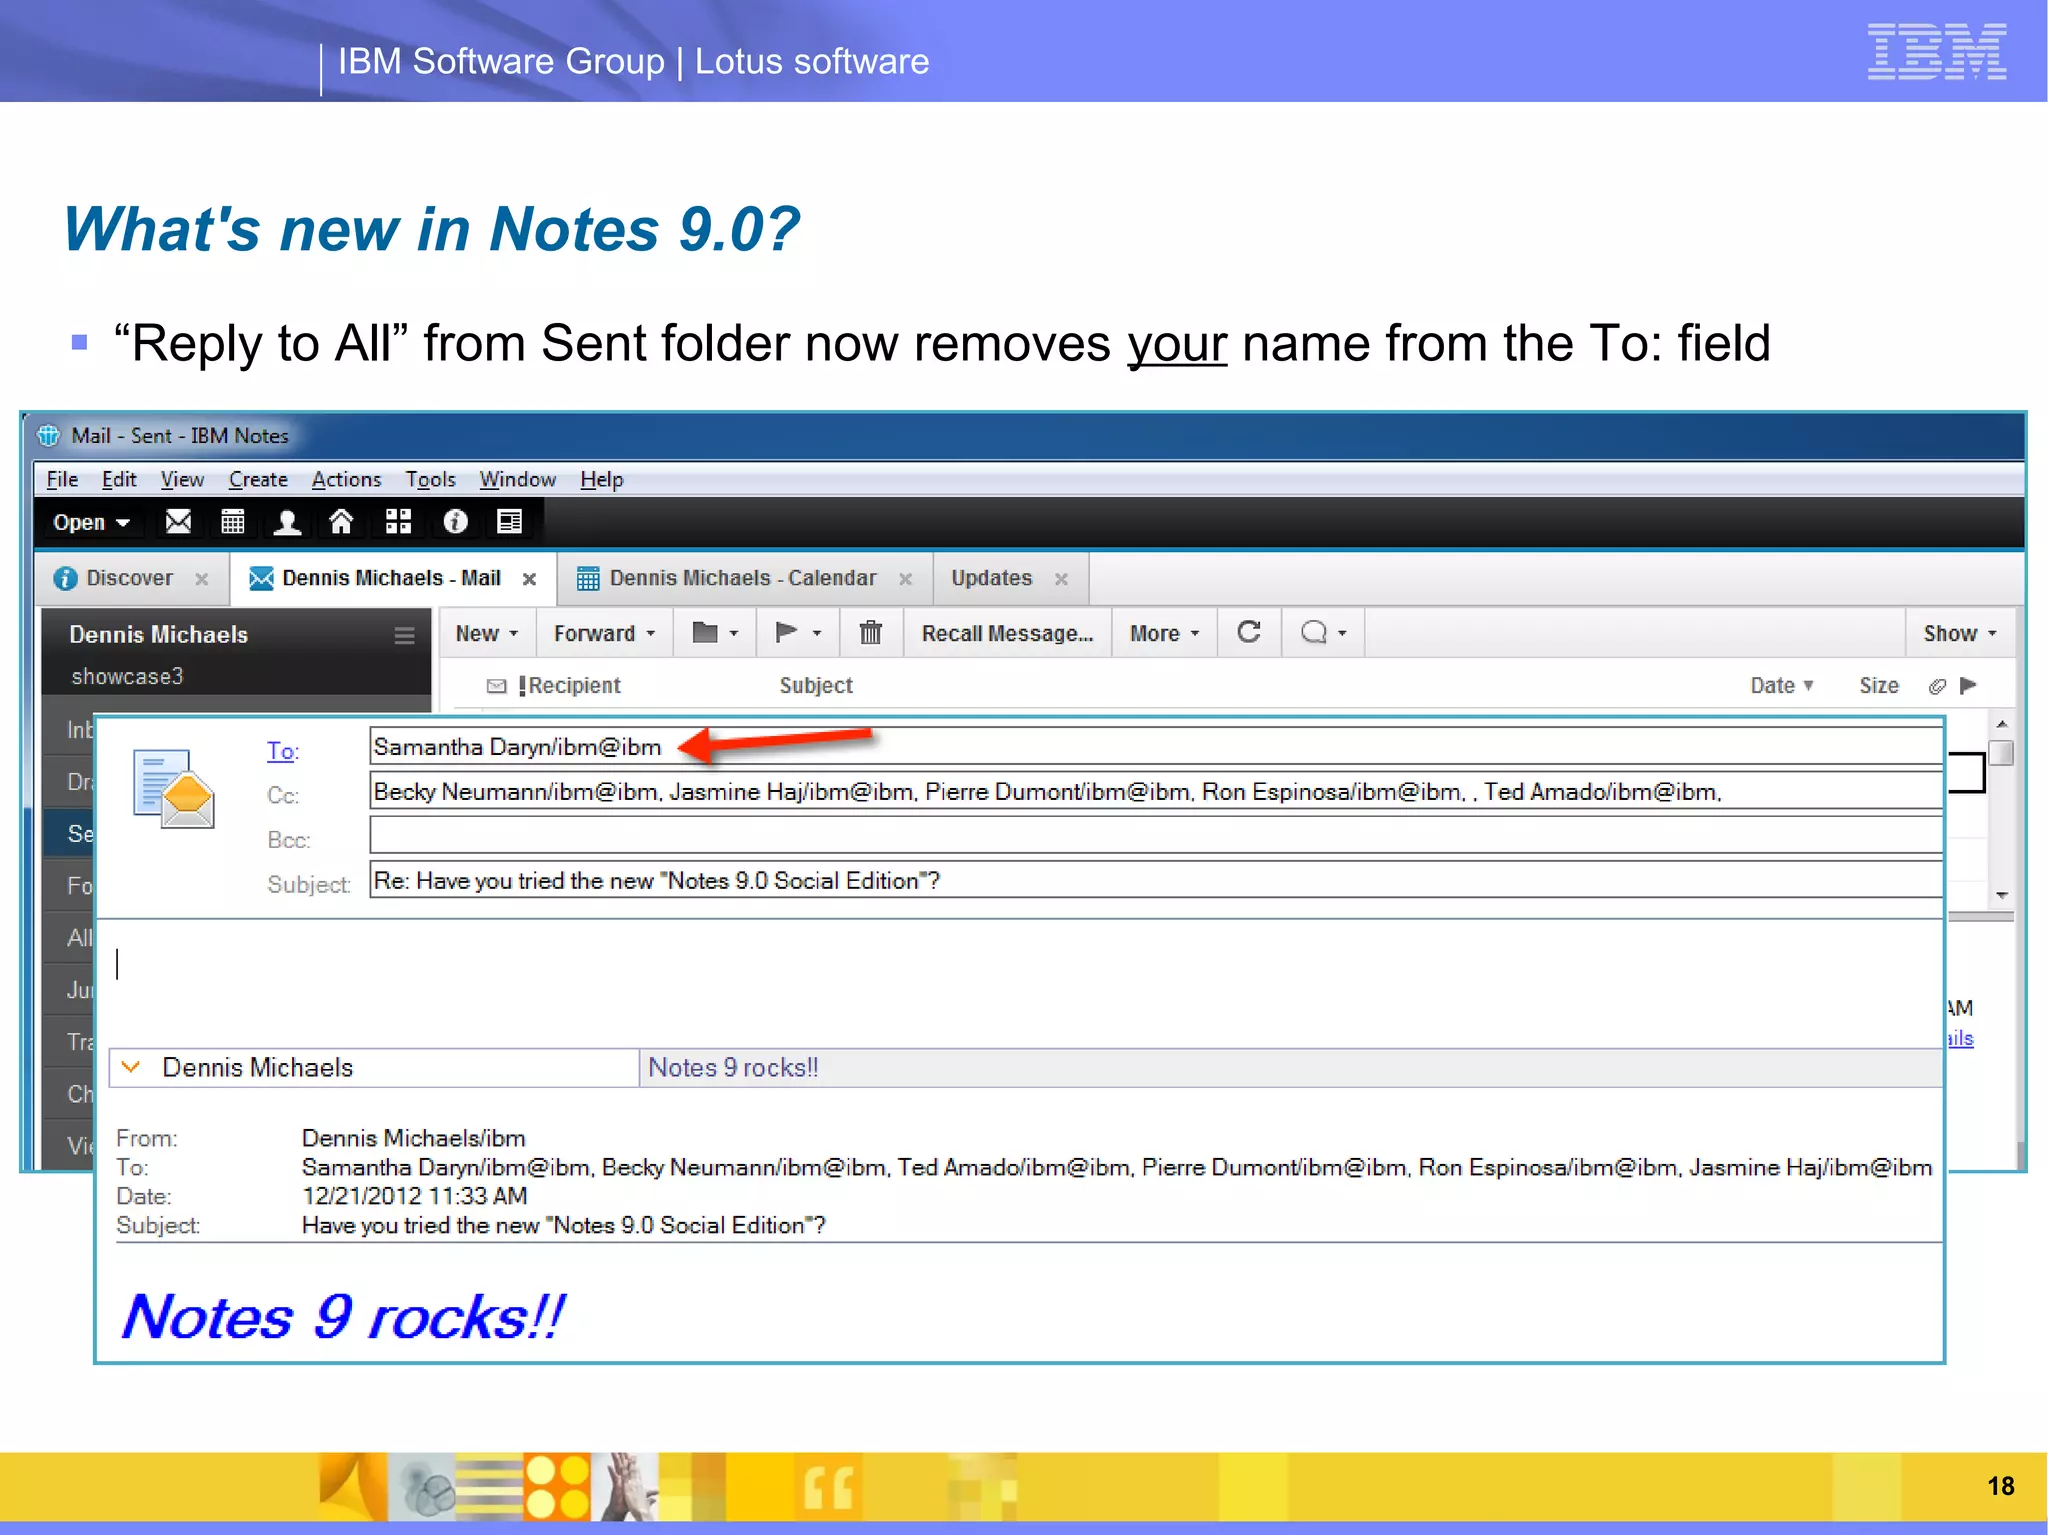Open the Actions menu

pyautogui.click(x=346, y=479)
